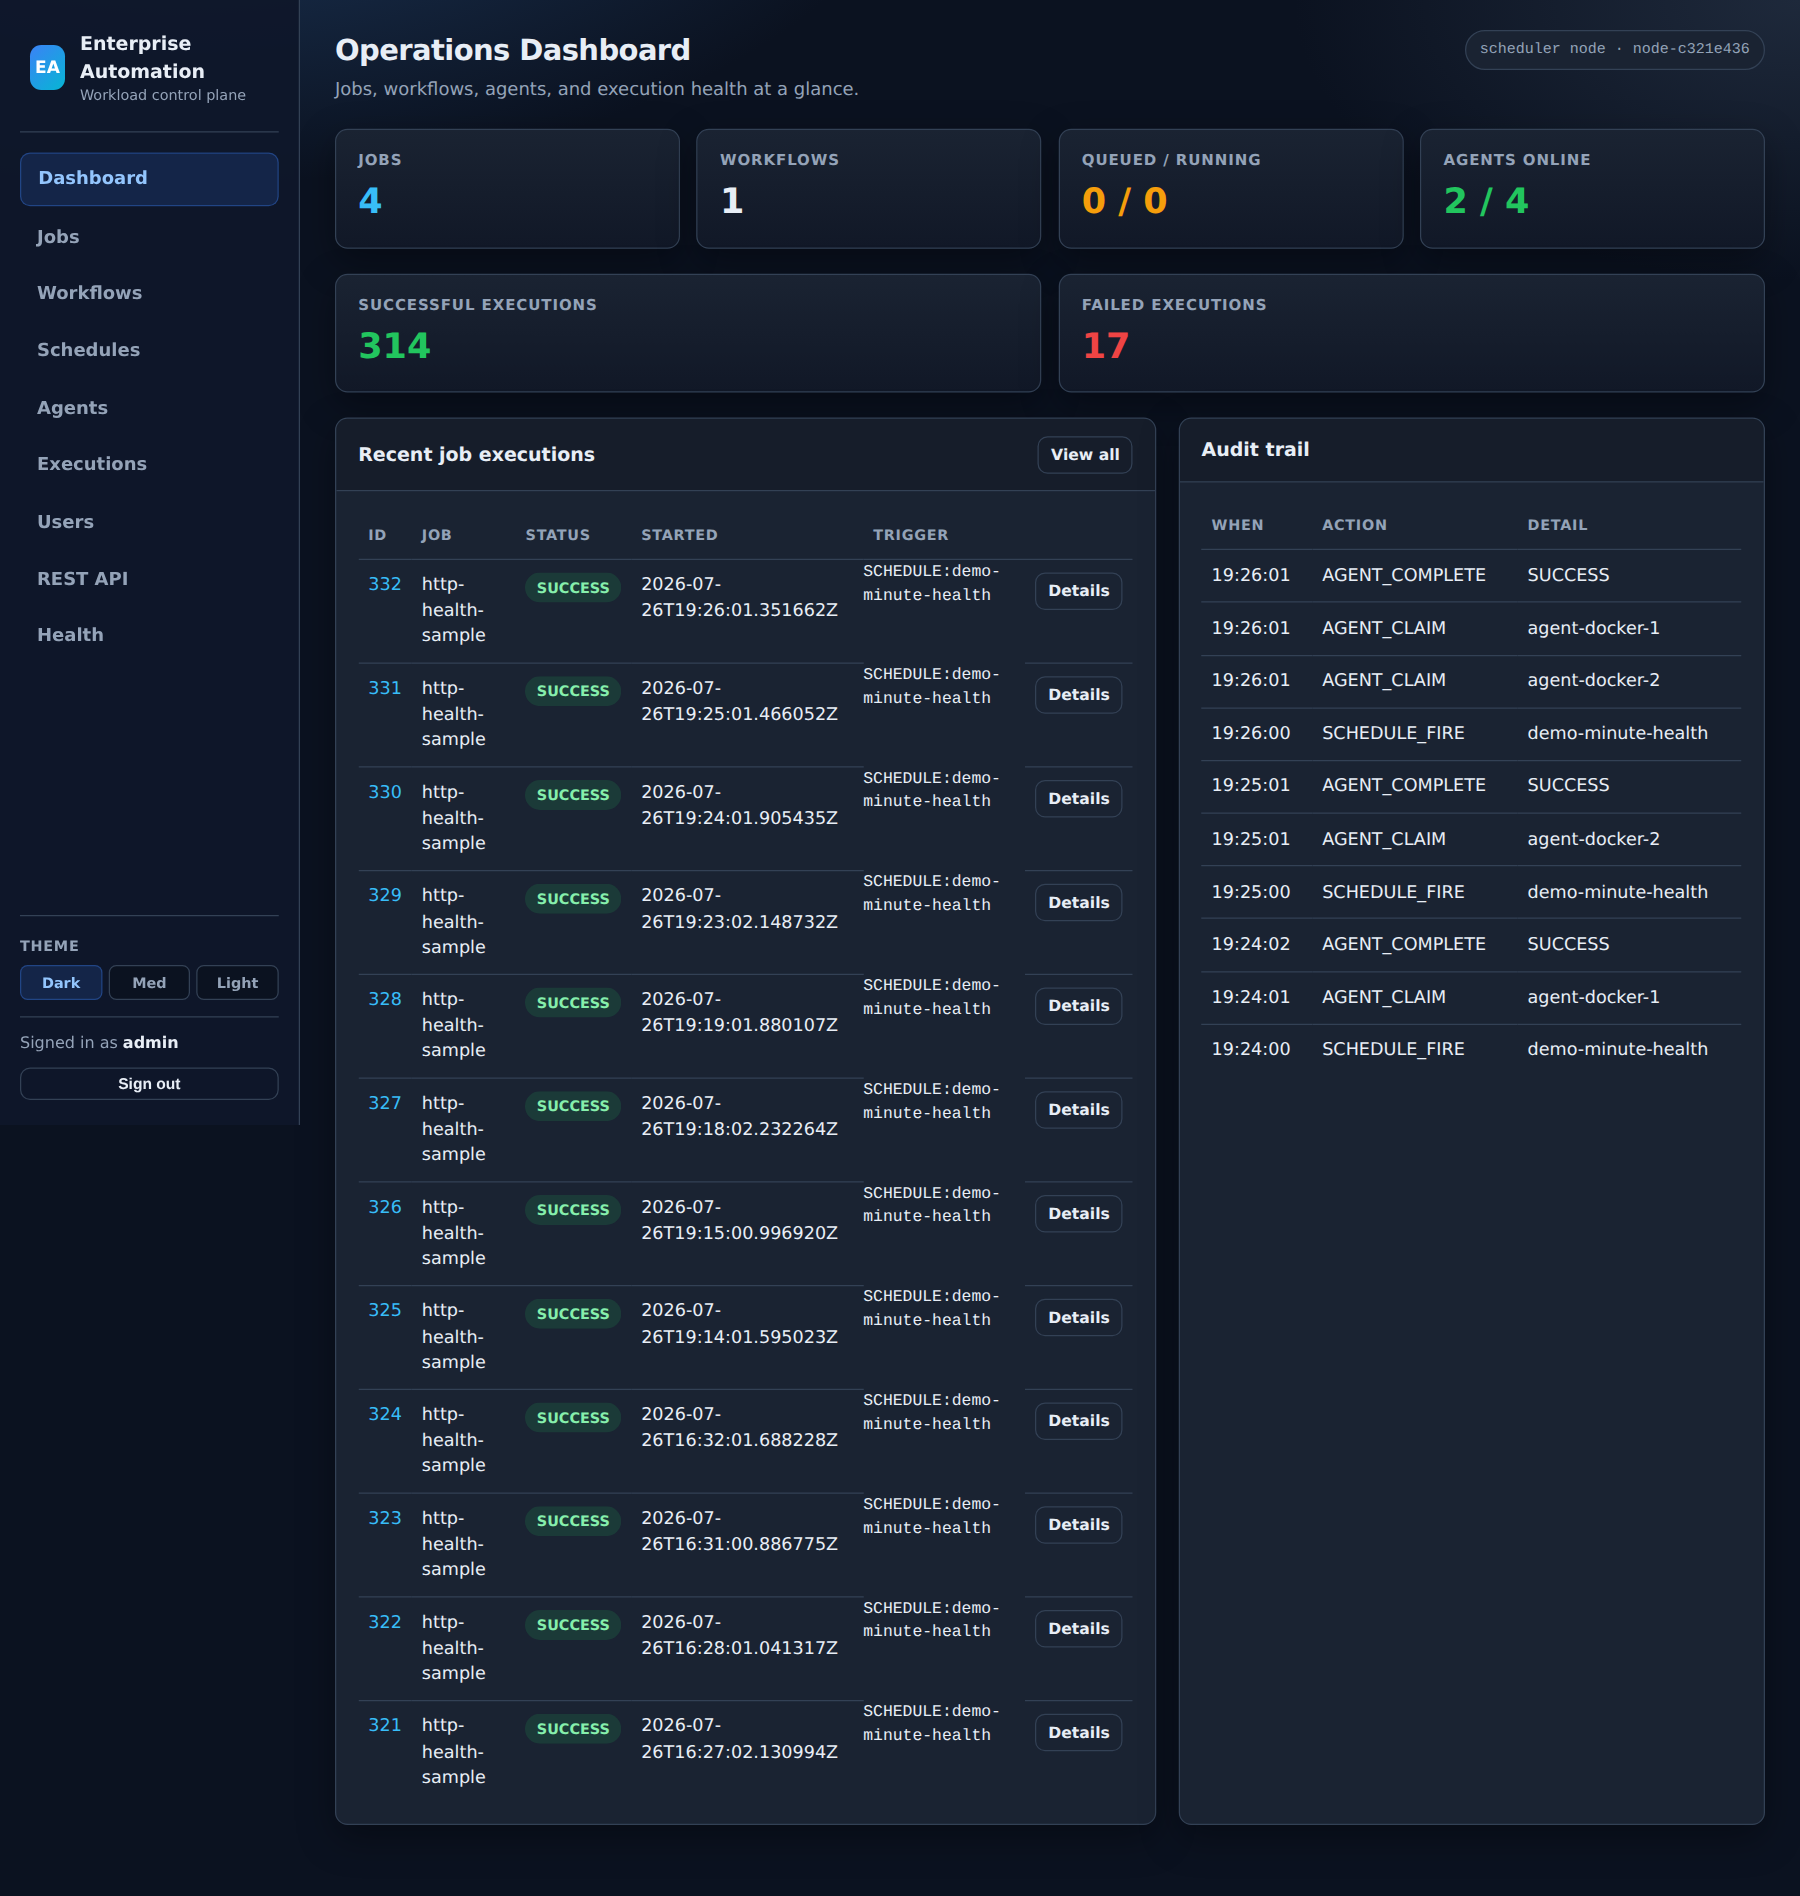Switch theme to Med
The height and width of the screenshot is (1896, 1800).
pos(149,983)
